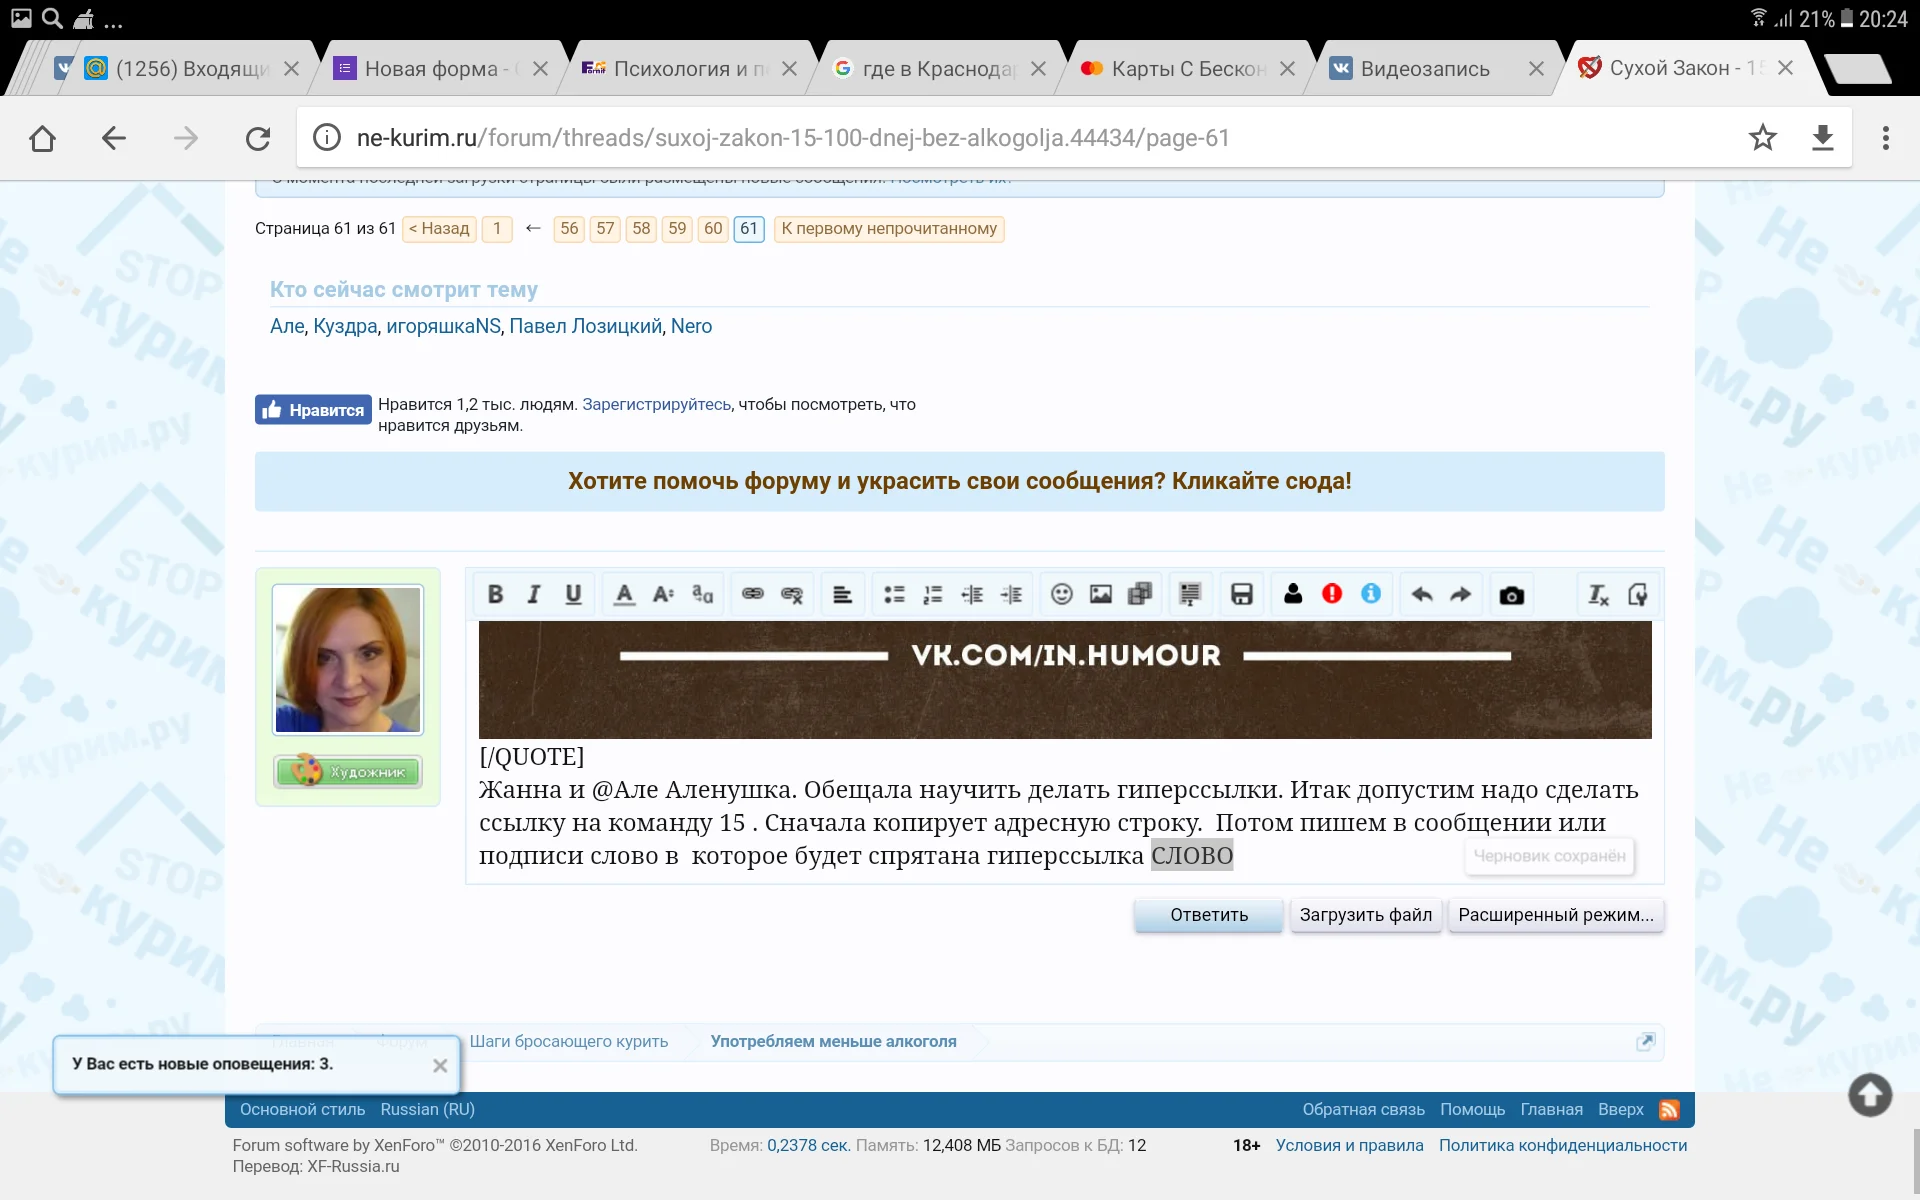Open the browser menu with three dots
Viewport: 1920px width, 1200px height.
[1885, 137]
